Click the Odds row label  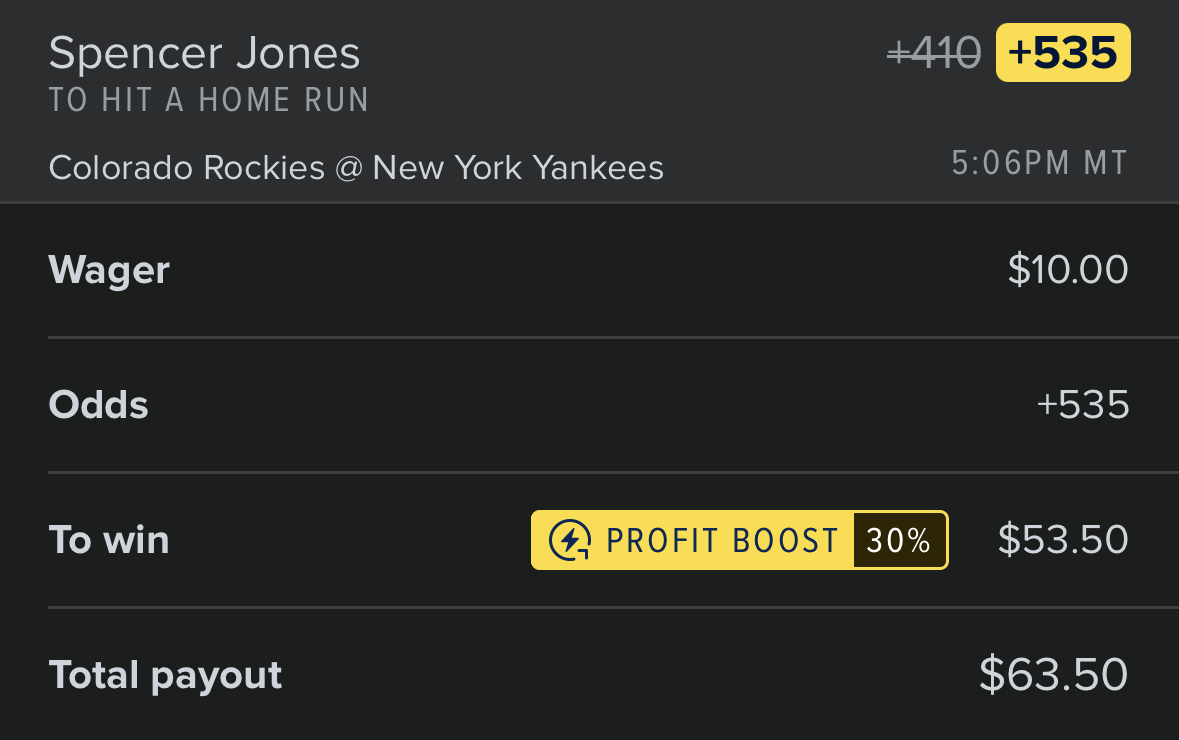[99, 405]
